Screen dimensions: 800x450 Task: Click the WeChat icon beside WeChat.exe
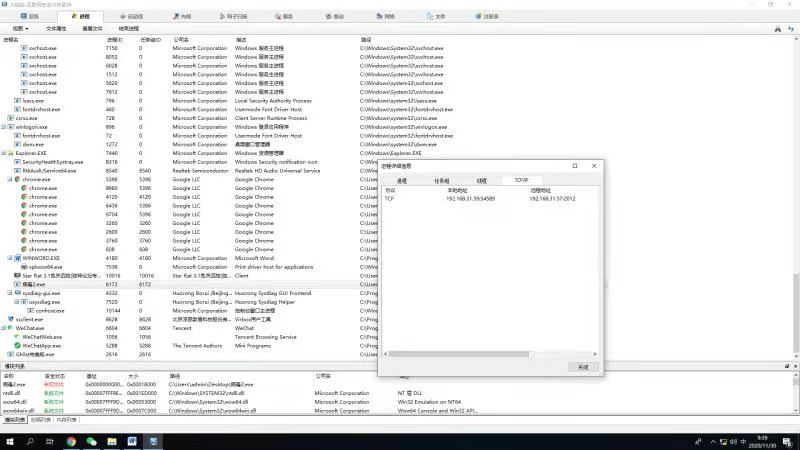point(11,328)
